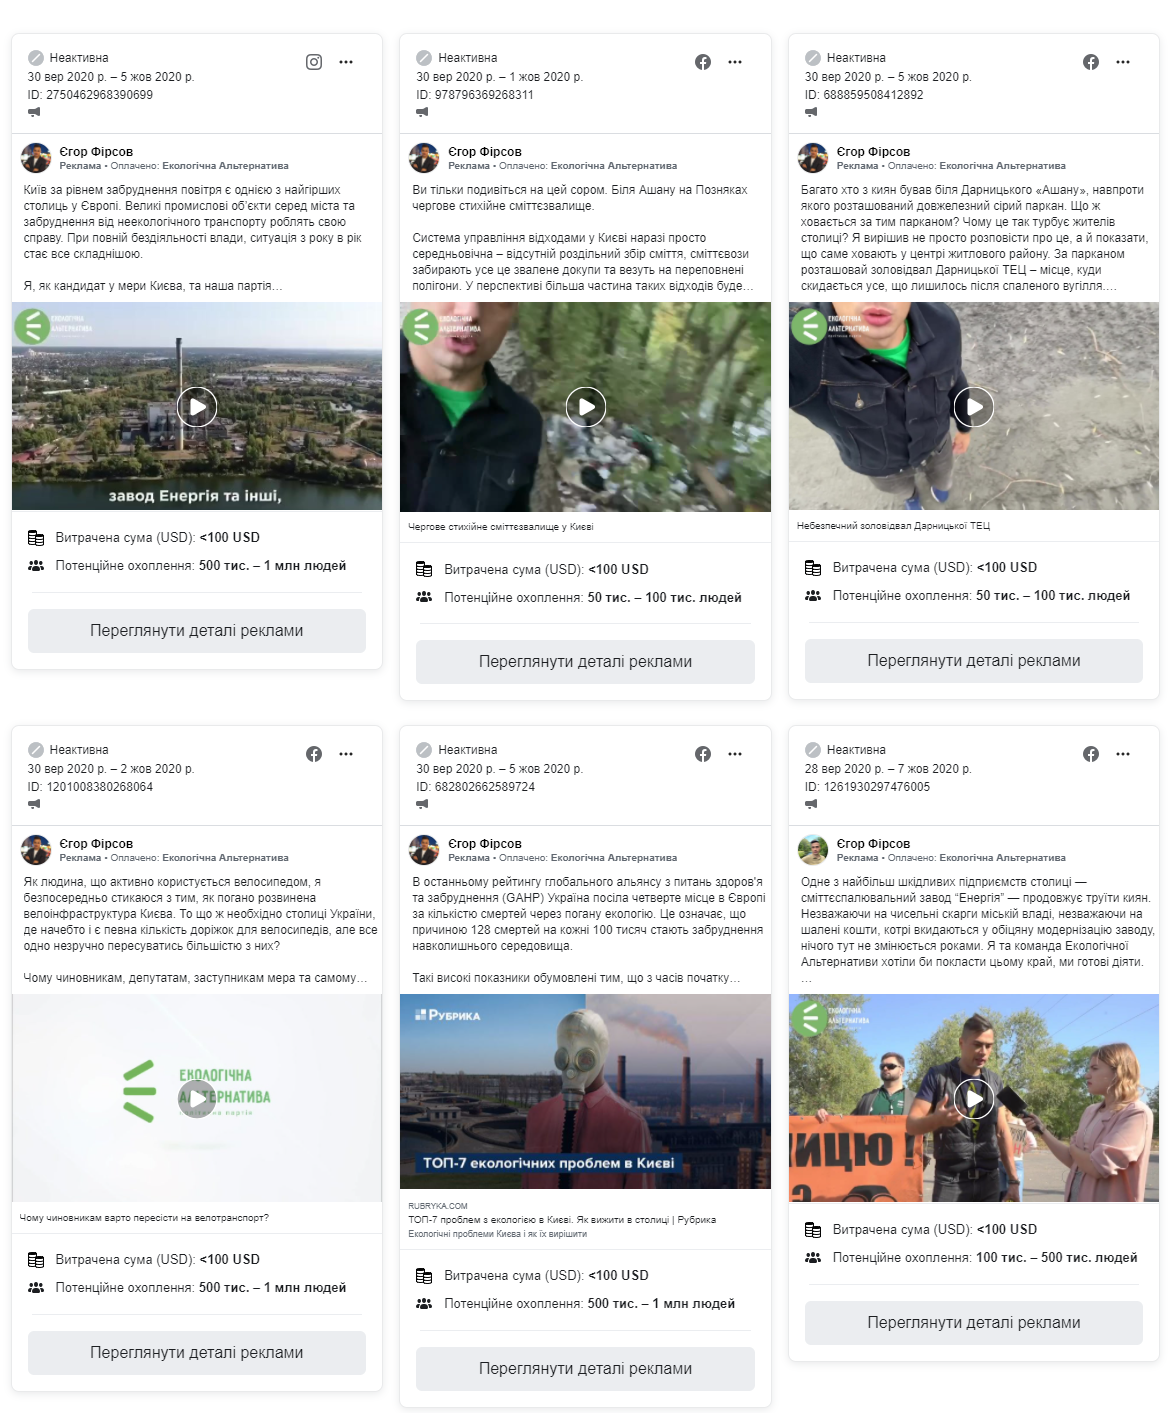Click Facebook platform icon on ad 682802662589724

[x=703, y=754]
